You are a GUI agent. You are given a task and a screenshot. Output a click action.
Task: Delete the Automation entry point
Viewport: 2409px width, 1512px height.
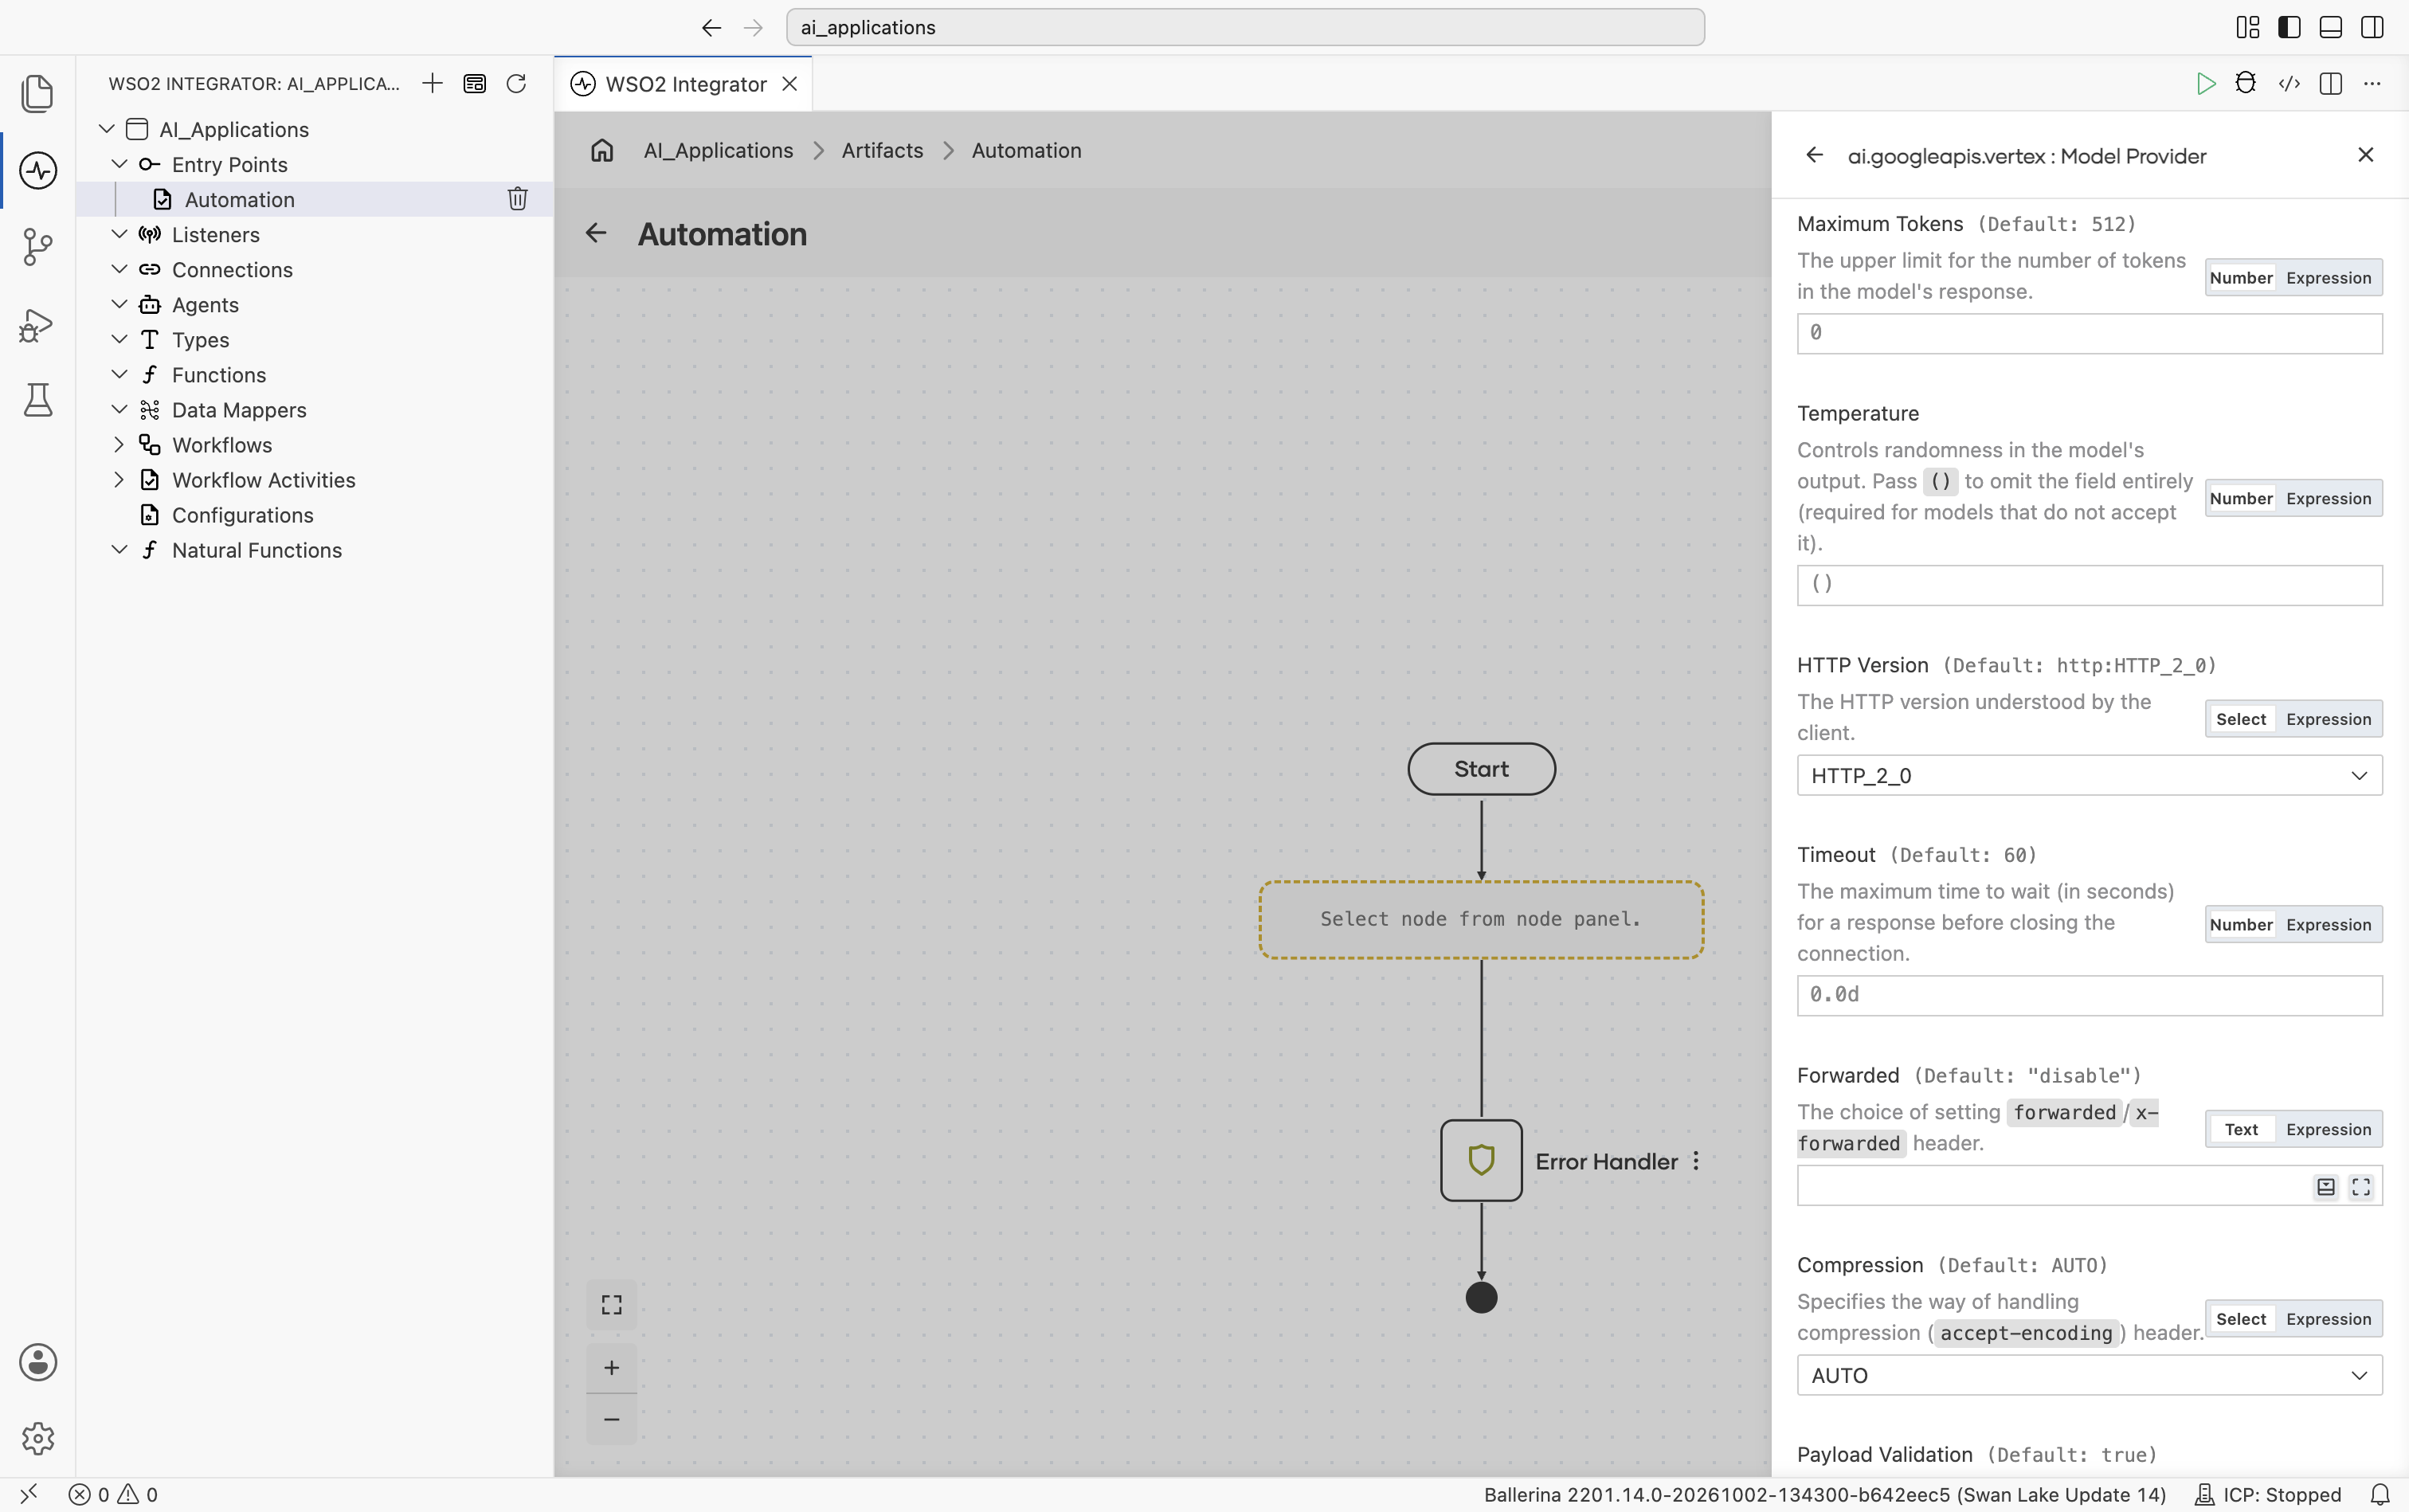(x=517, y=199)
